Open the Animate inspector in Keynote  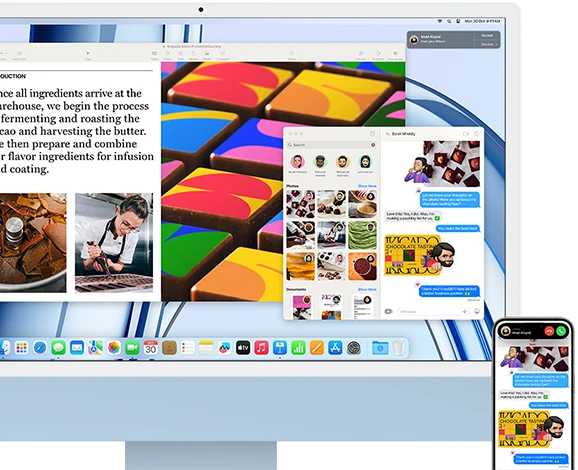pyautogui.click(x=378, y=55)
